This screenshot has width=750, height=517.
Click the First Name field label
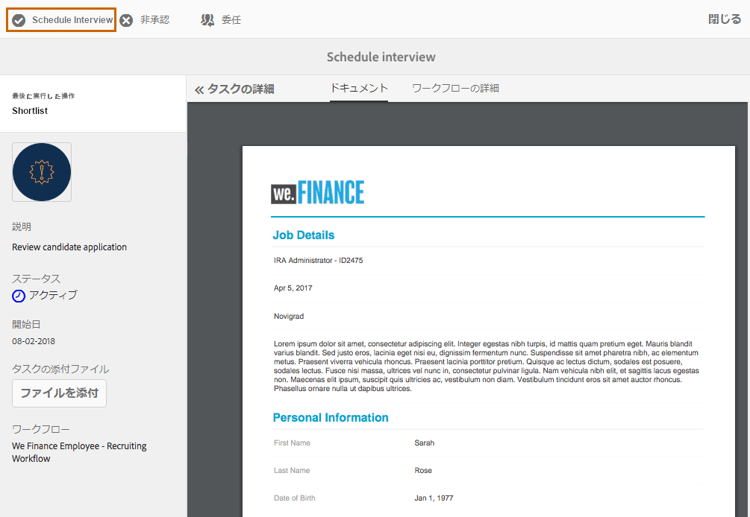tap(292, 443)
